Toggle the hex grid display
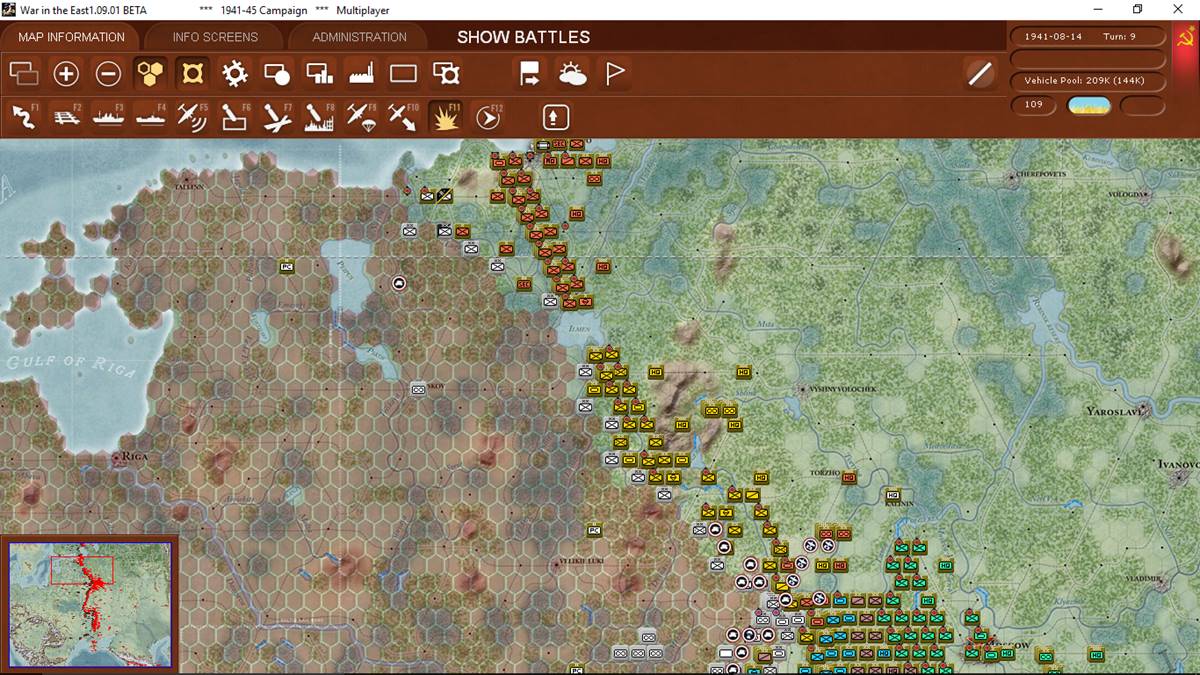 click(x=150, y=73)
